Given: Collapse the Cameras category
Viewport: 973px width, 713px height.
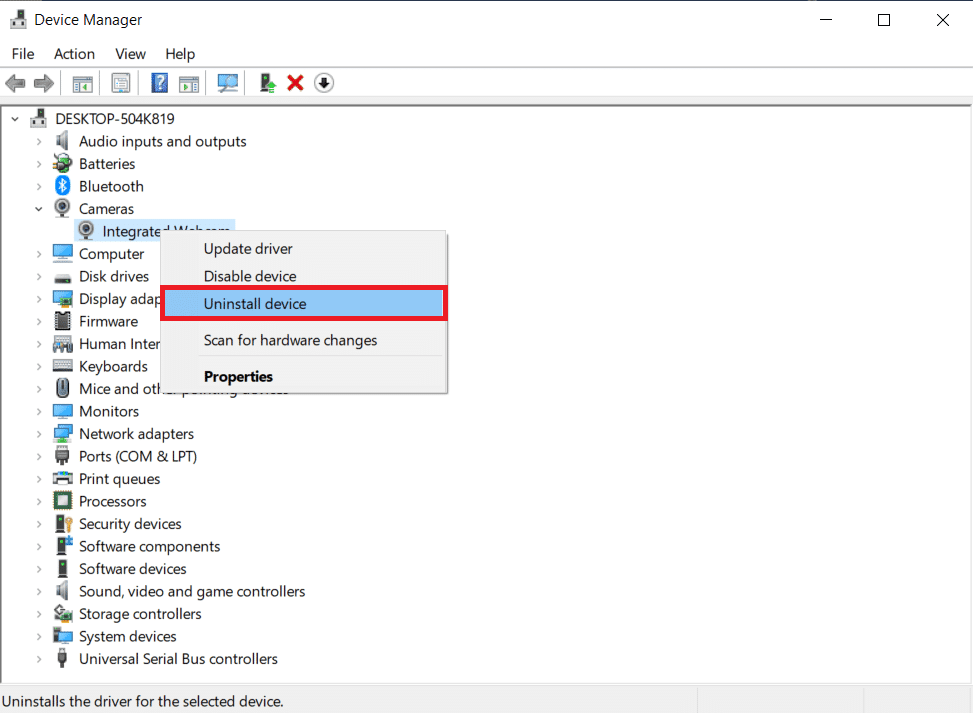Looking at the screenshot, I should (40, 208).
